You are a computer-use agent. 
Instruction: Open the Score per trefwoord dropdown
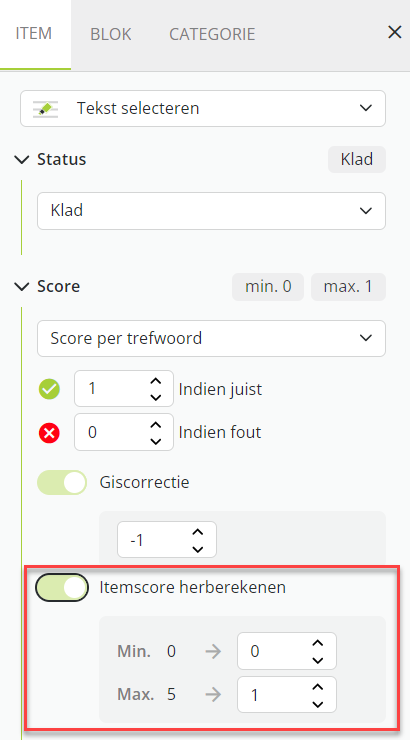tap(211, 338)
